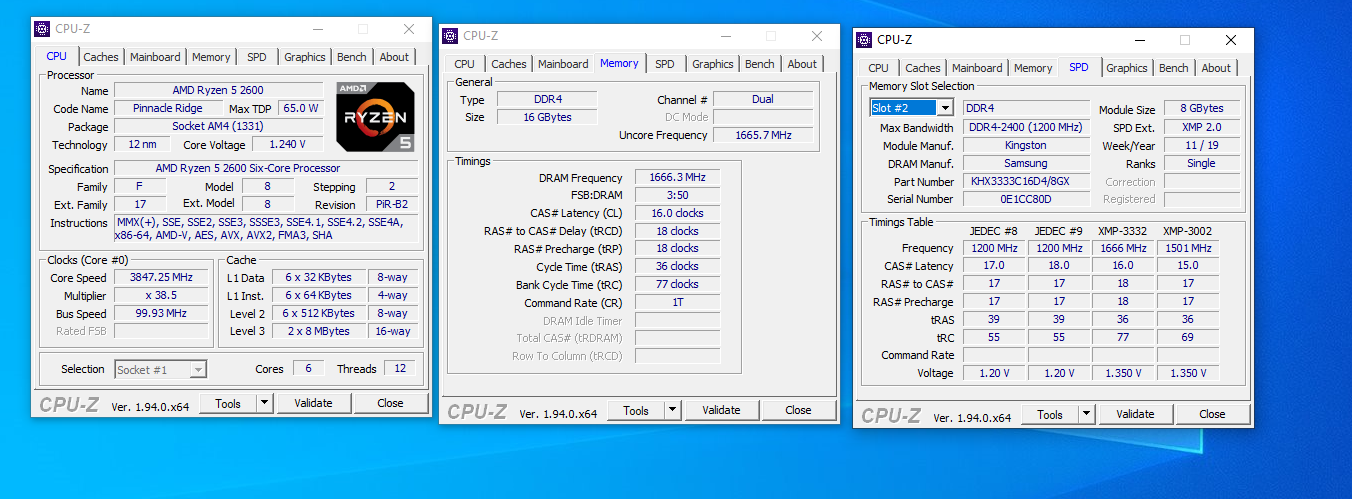This screenshot has height=499, width=1352.
Task: Click the CPU-Z title bar icon in the leftmost window
Action: (x=42, y=29)
